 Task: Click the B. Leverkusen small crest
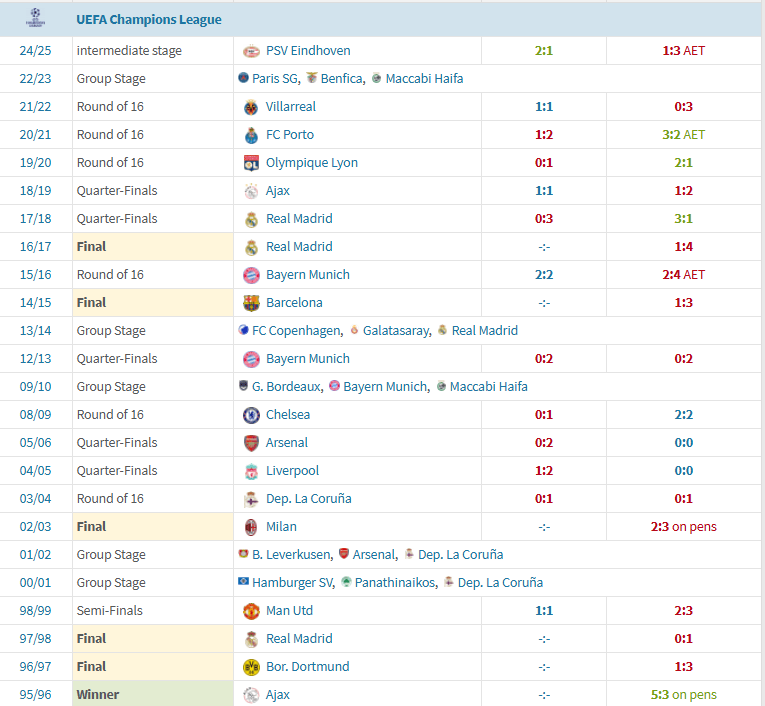pos(243,553)
